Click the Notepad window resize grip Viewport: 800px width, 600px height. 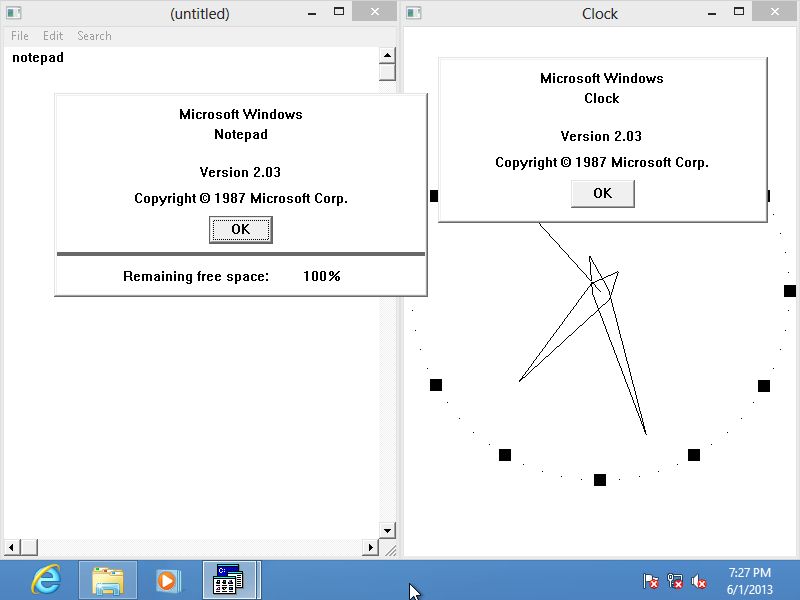click(390, 550)
